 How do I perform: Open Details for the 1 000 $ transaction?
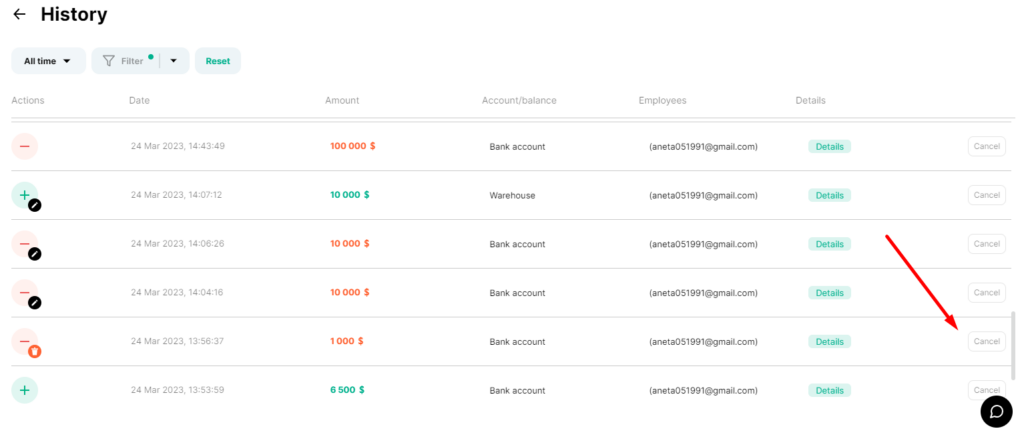coord(829,342)
